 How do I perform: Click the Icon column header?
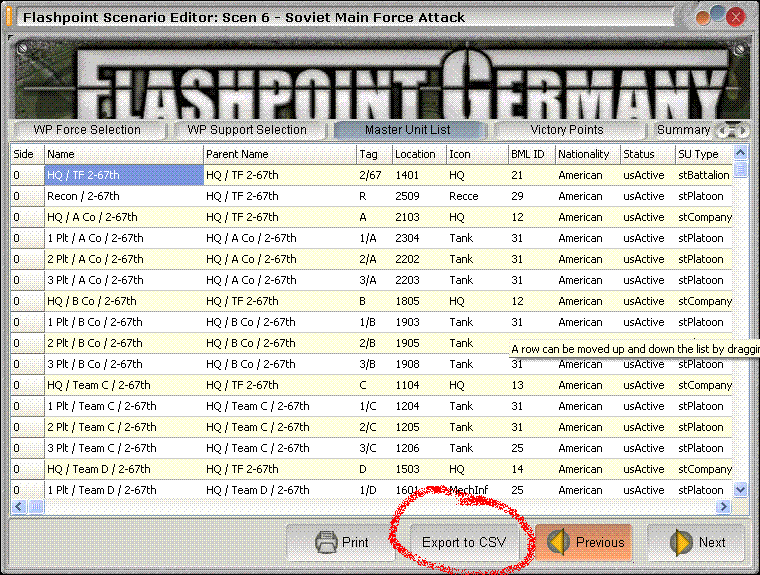[477, 154]
